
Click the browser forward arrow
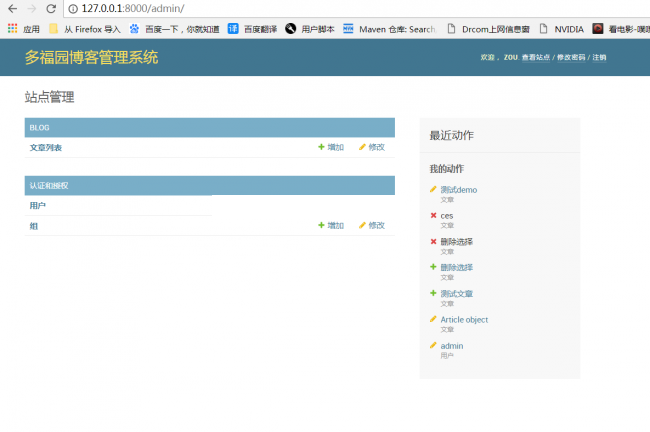[x=32, y=8]
